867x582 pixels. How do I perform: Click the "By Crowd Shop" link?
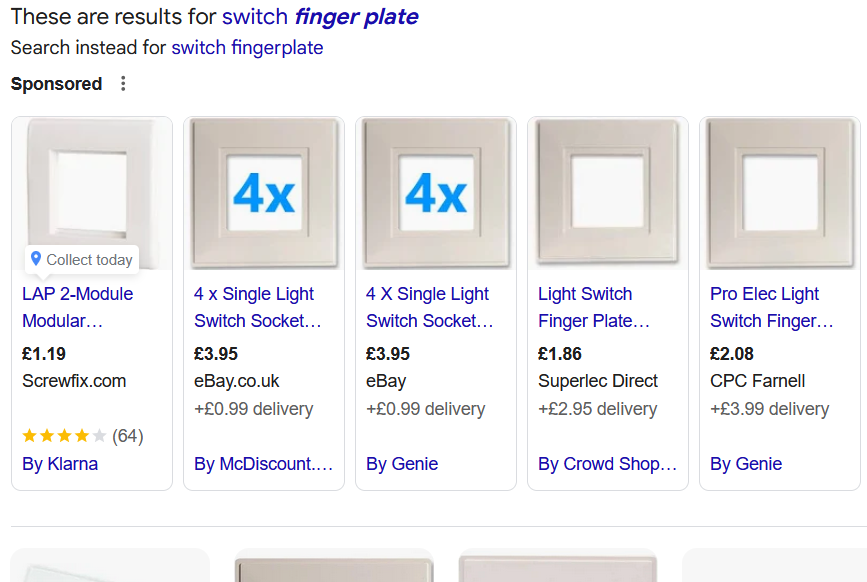pyautogui.click(x=607, y=464)
